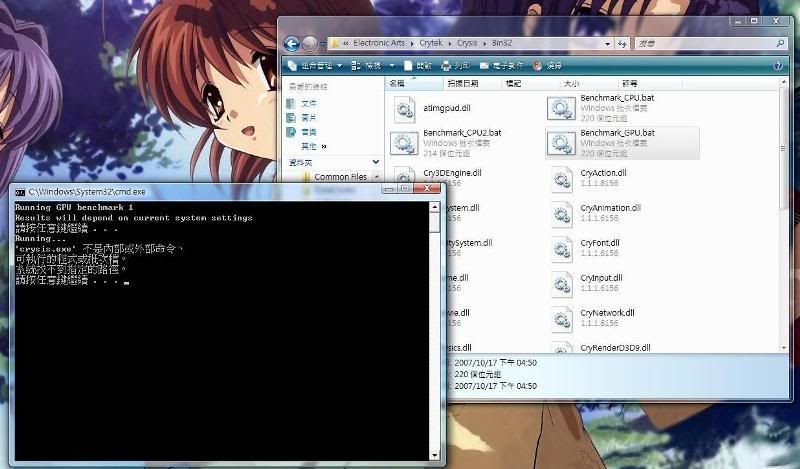Select the Crysis breadcrumb segment

point(467,43)
